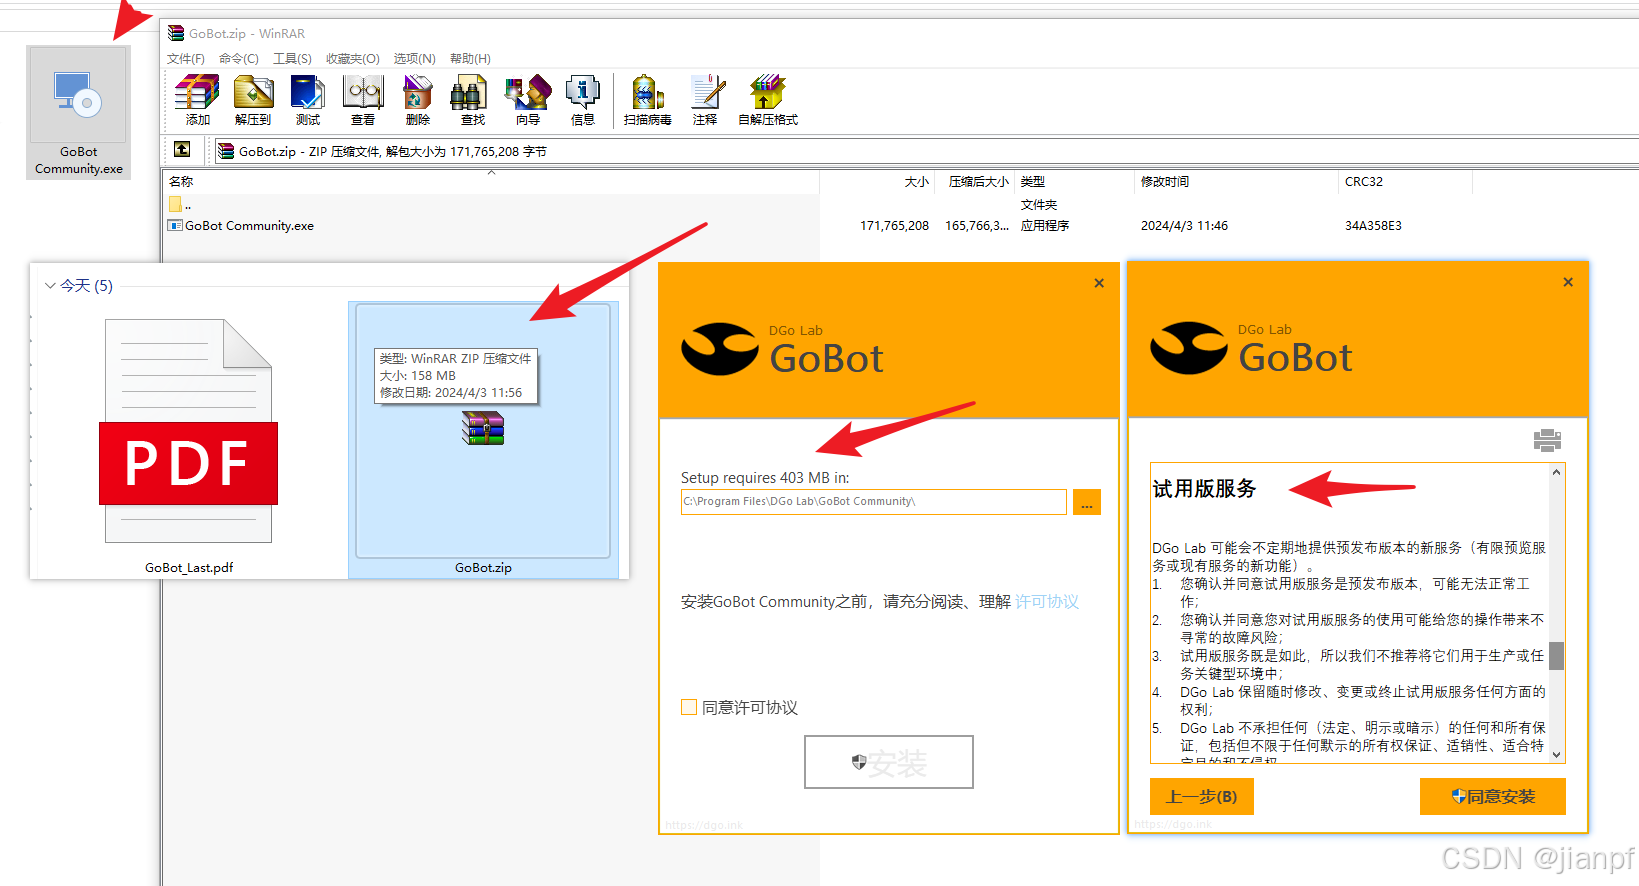Click the CRC32 value 34A358E3
Viewport: 1639px width, 886px height.
pyautogui.click(x=1373, y=226)
